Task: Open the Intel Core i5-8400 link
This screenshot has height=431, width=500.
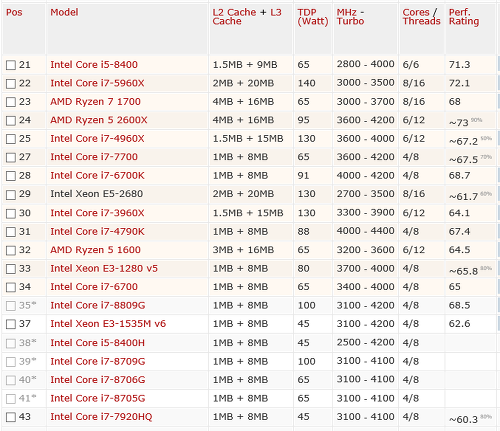Action: coord(94,65)
